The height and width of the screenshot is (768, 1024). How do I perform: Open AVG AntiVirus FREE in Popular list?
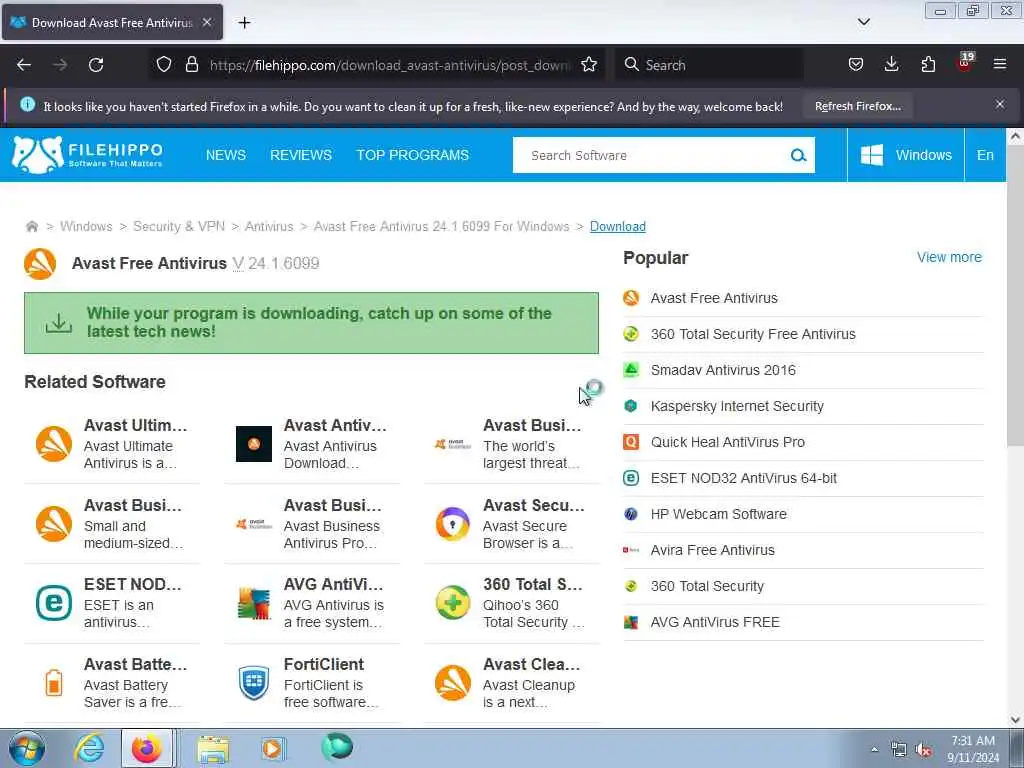pos(715,622)
